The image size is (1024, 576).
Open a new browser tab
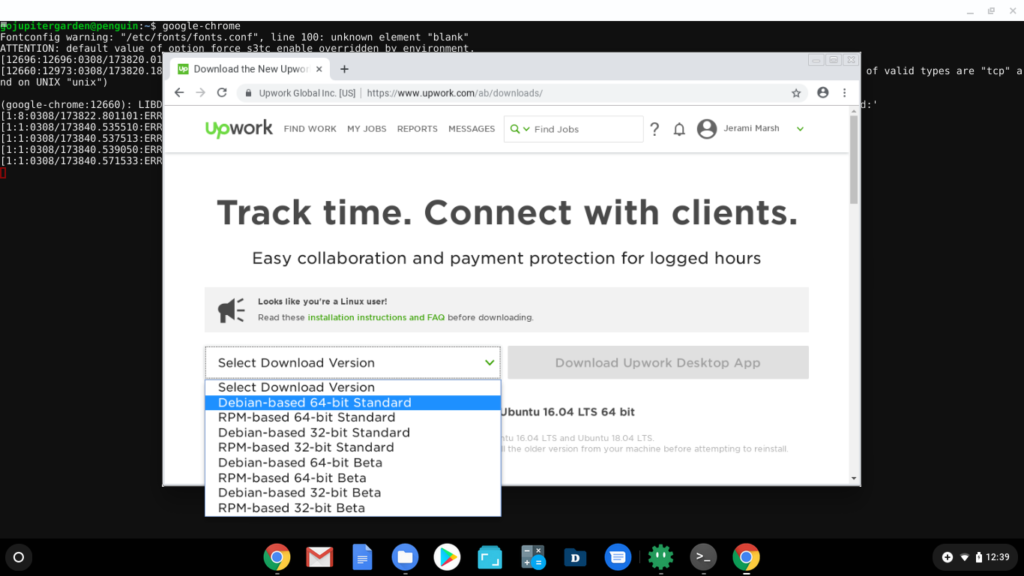[x=344, y=69]
